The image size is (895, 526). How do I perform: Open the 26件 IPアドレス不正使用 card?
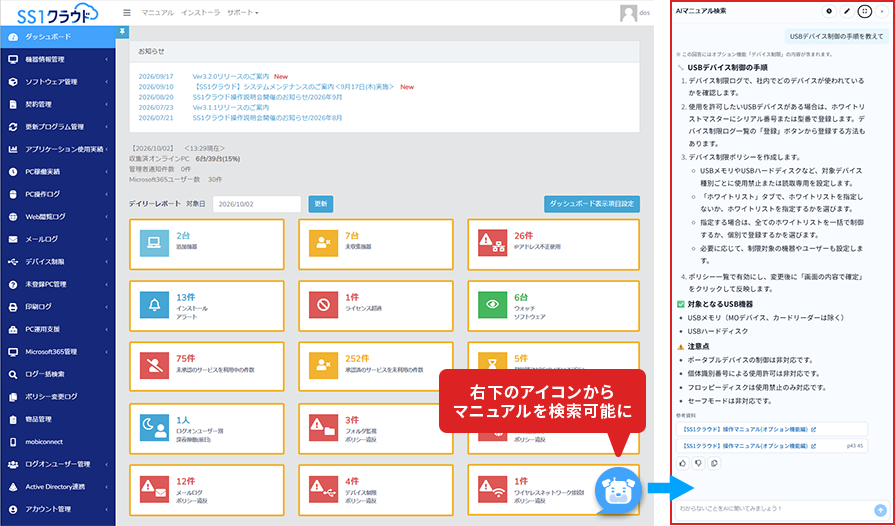[553, 244]
